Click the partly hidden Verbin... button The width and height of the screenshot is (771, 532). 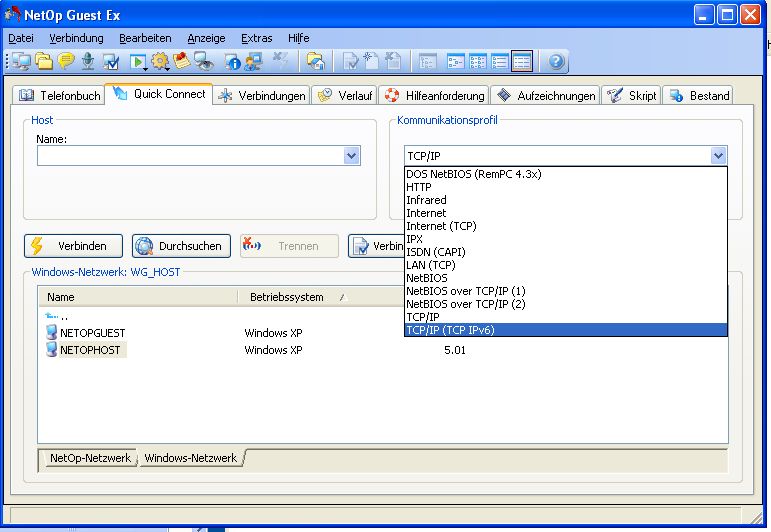376,246
